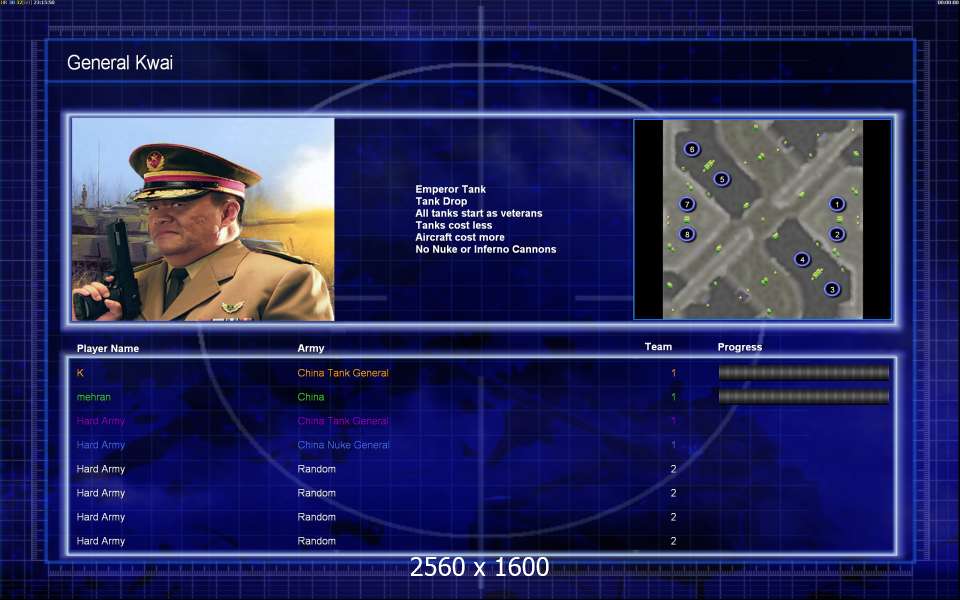960x600 pixels.
Task: Select start position marker 8 on the map
Action: click(687, 234)
